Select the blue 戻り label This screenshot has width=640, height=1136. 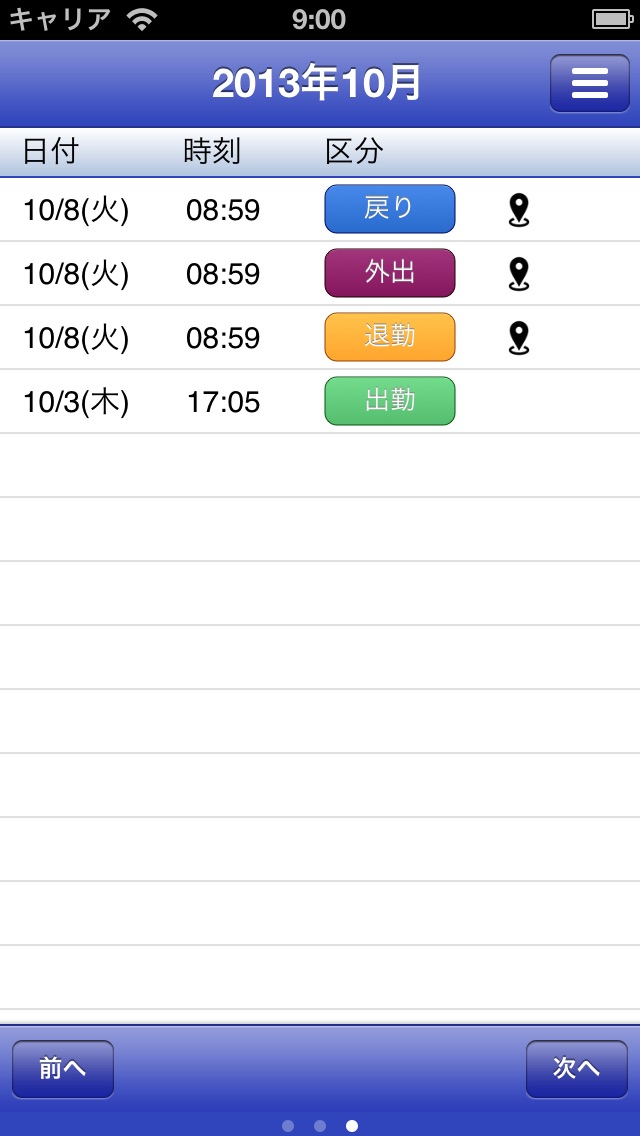pos(390,209)
